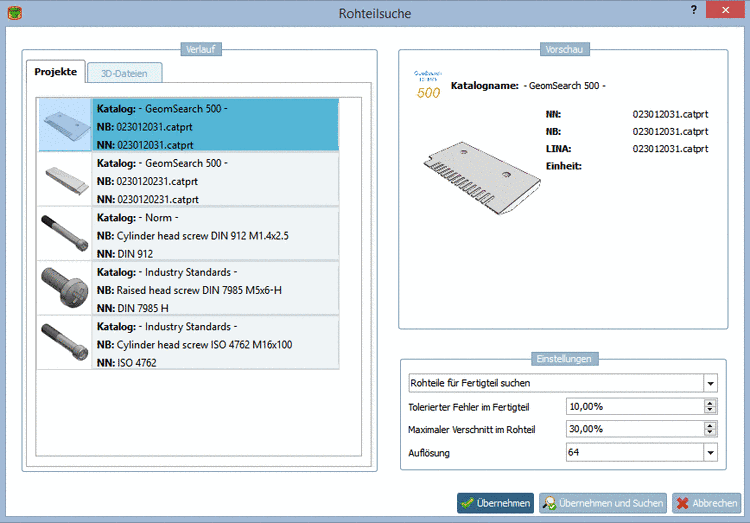750x523 pixels.
Task: Decrease Maximaler Verschnitt im Rohteil with down arrow
Action: tap(710, 433)
